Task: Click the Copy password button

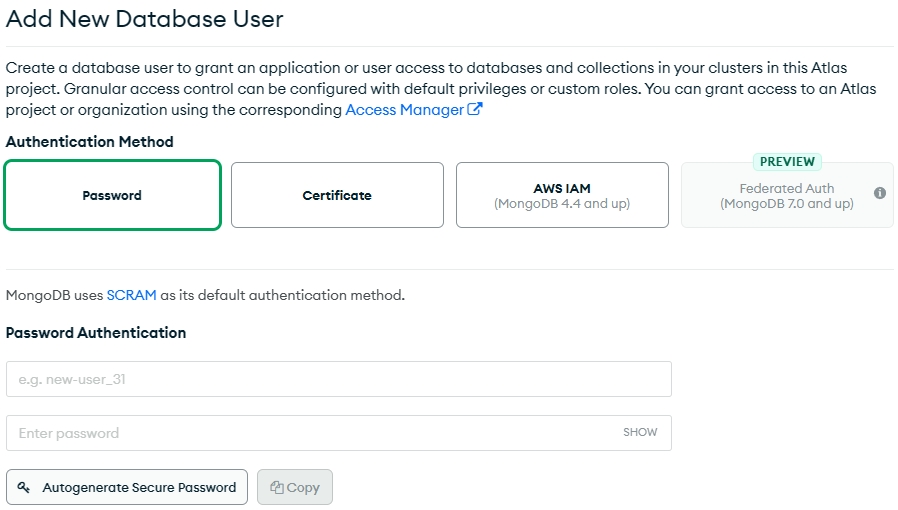Action: 295,487
